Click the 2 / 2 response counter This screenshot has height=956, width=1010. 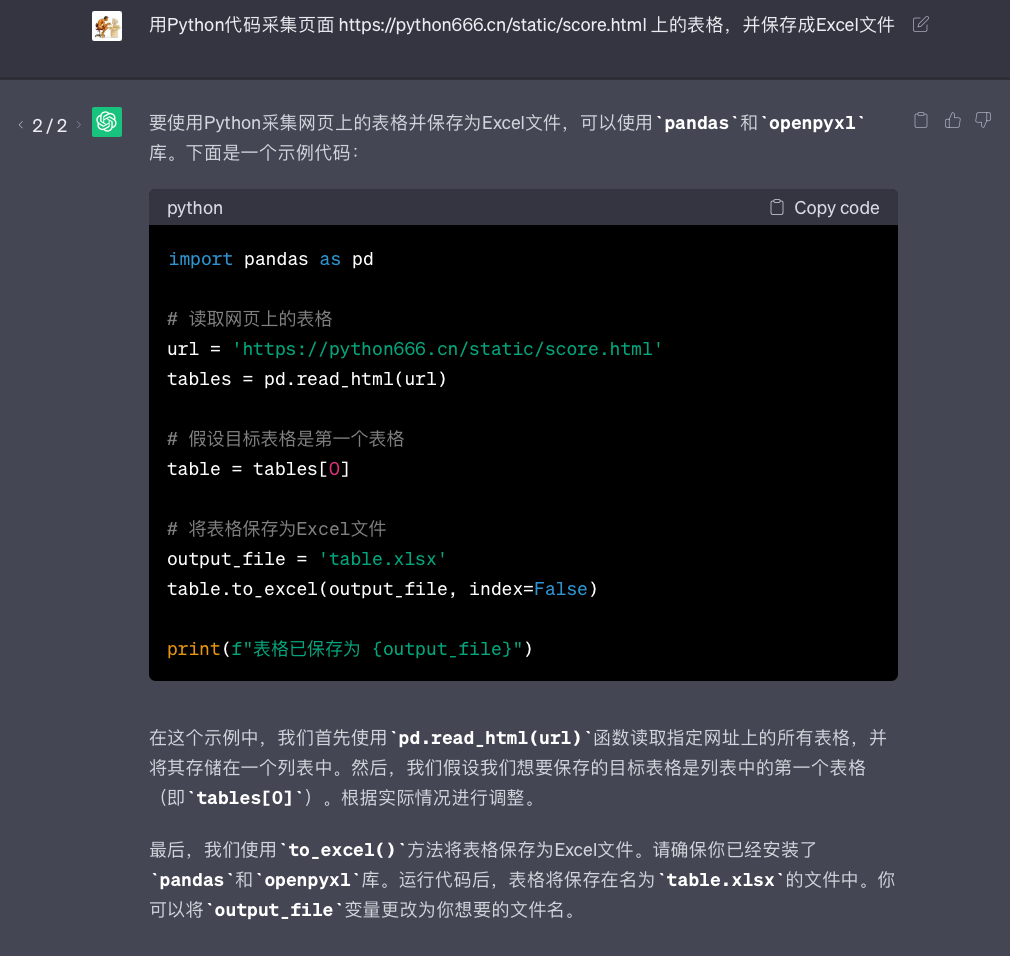[x=50, y=125]
